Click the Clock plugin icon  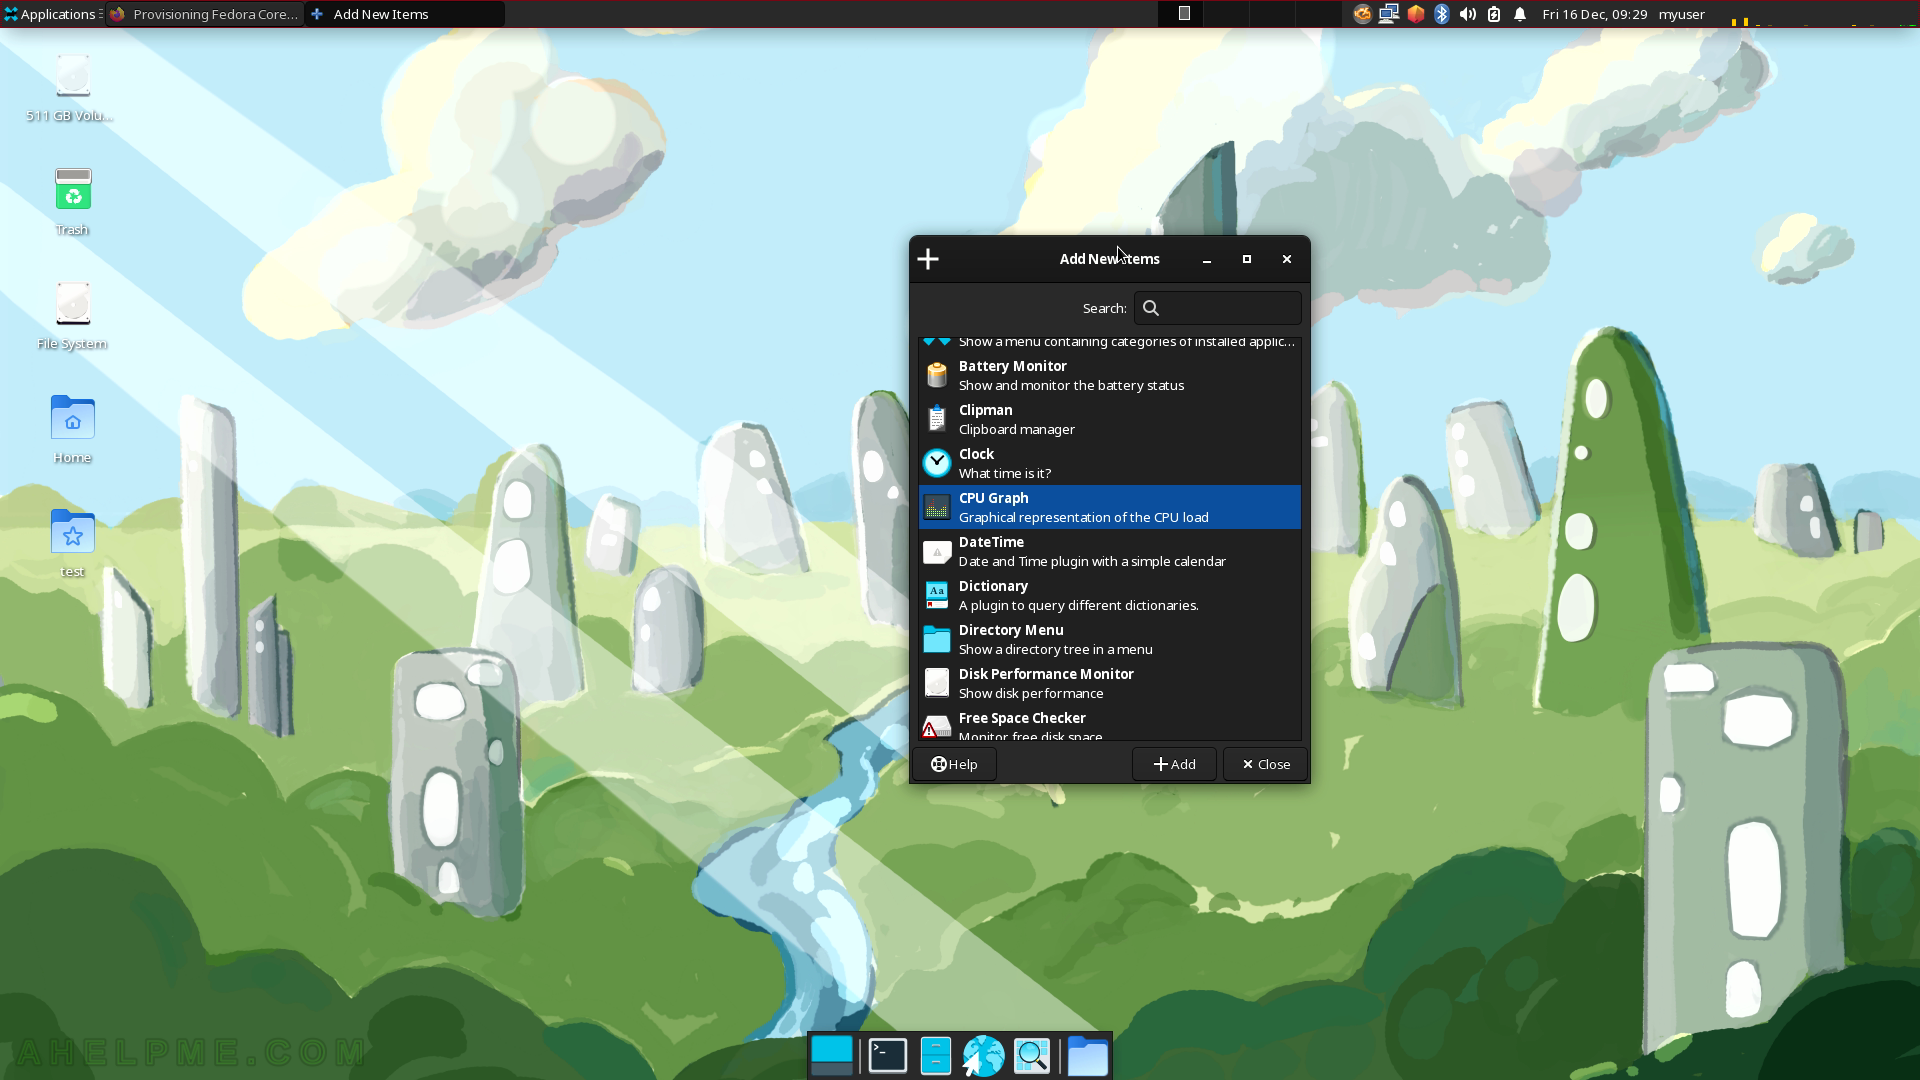click(937, 463)
